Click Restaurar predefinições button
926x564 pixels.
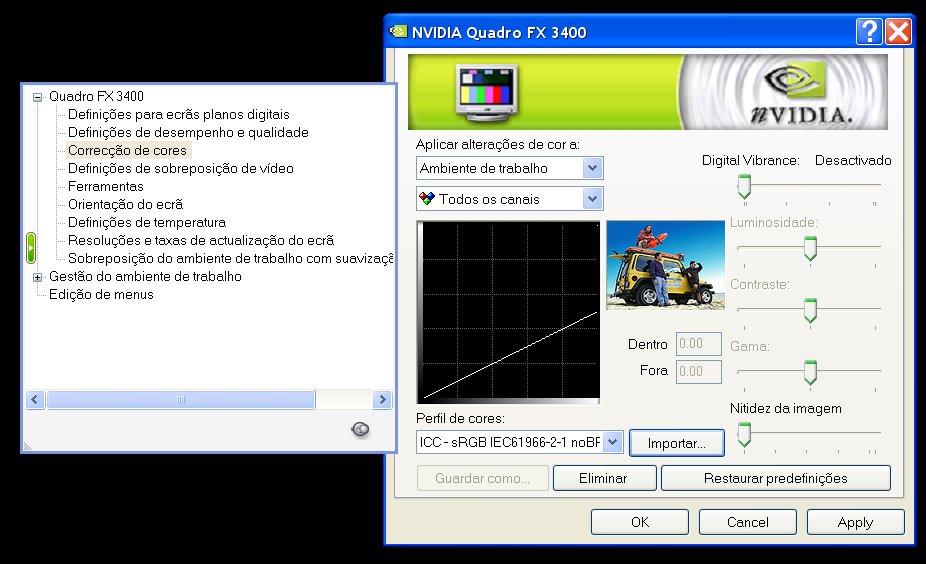point(775,478)
